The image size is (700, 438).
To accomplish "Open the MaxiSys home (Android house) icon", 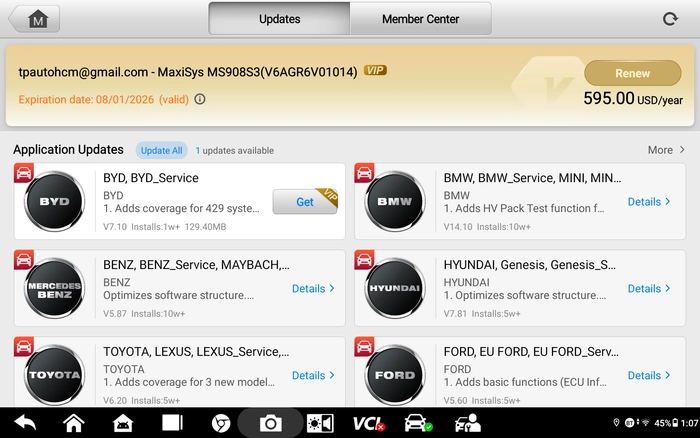I will [x=123, y=423].
